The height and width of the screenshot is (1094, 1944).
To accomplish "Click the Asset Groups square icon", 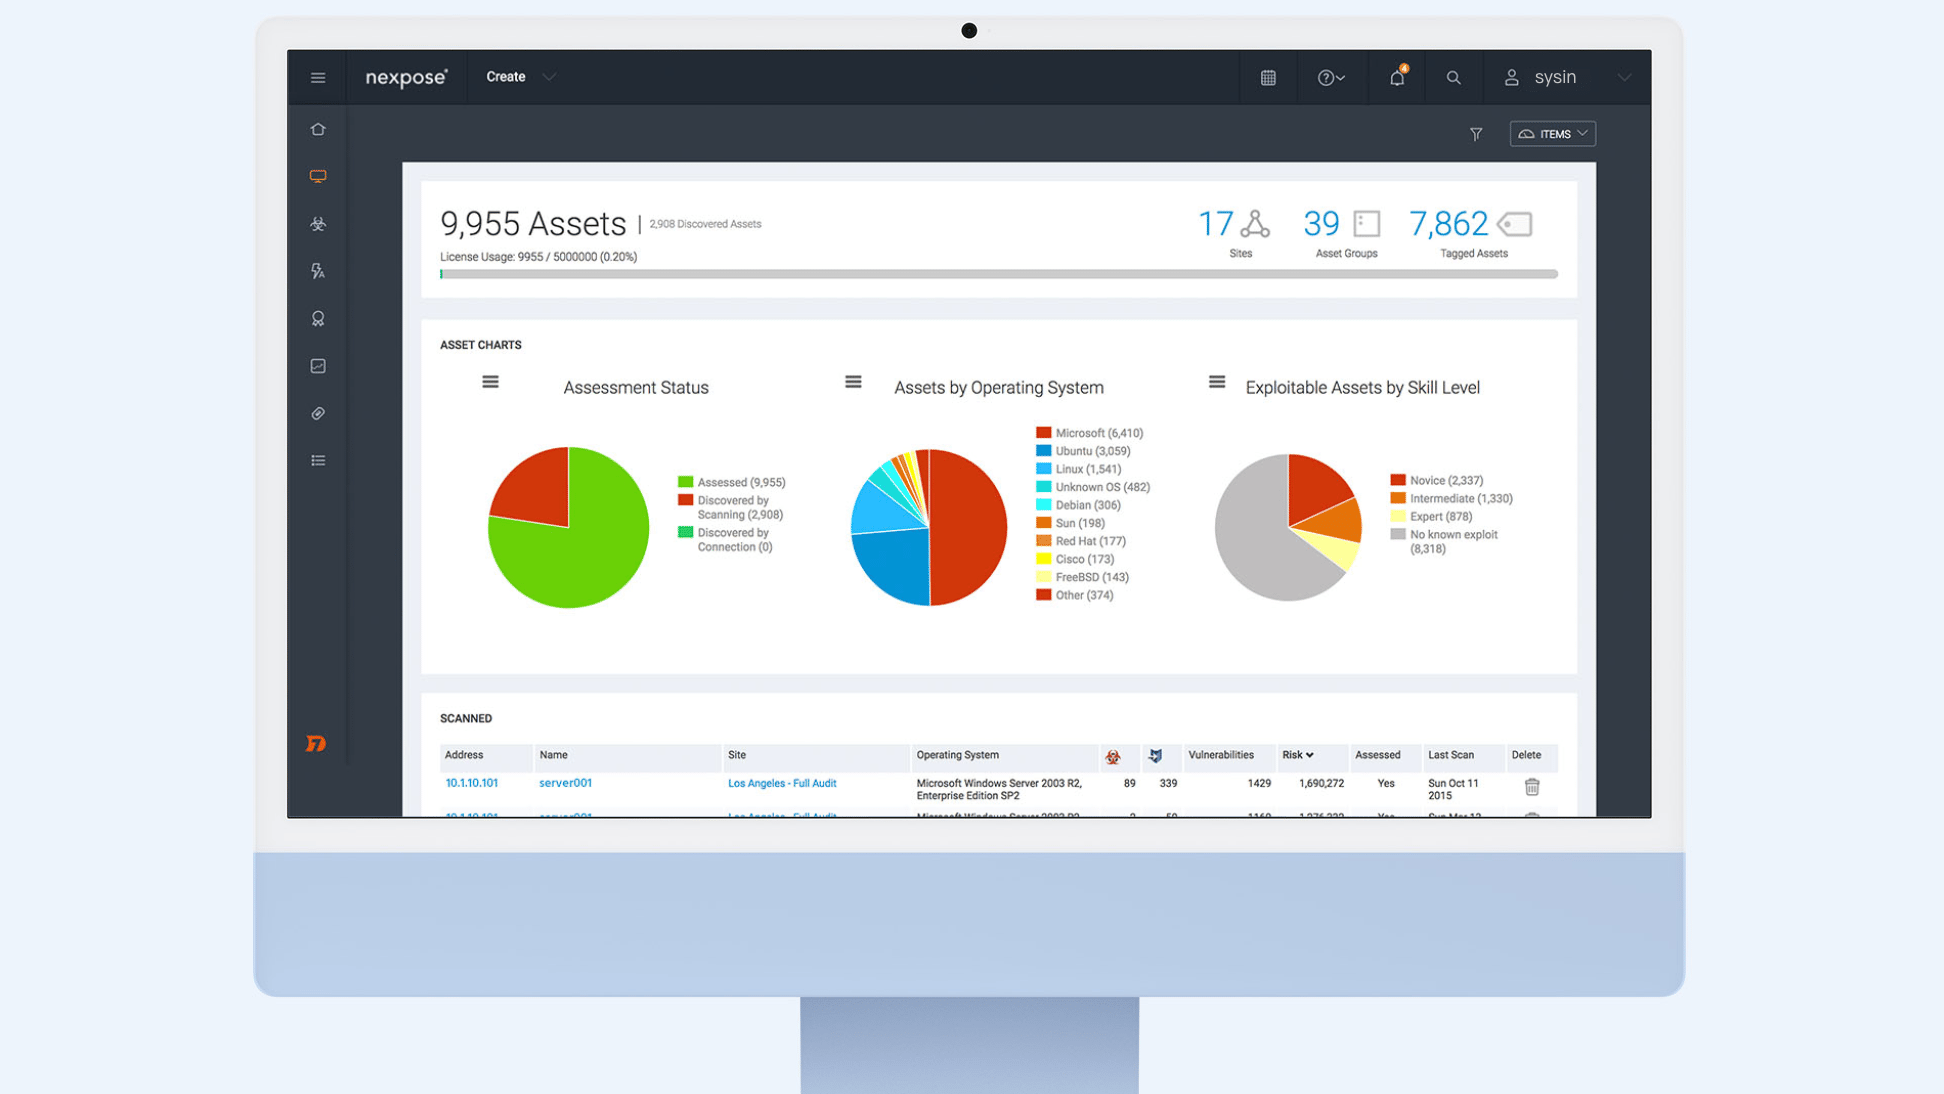I will 1367,223.
